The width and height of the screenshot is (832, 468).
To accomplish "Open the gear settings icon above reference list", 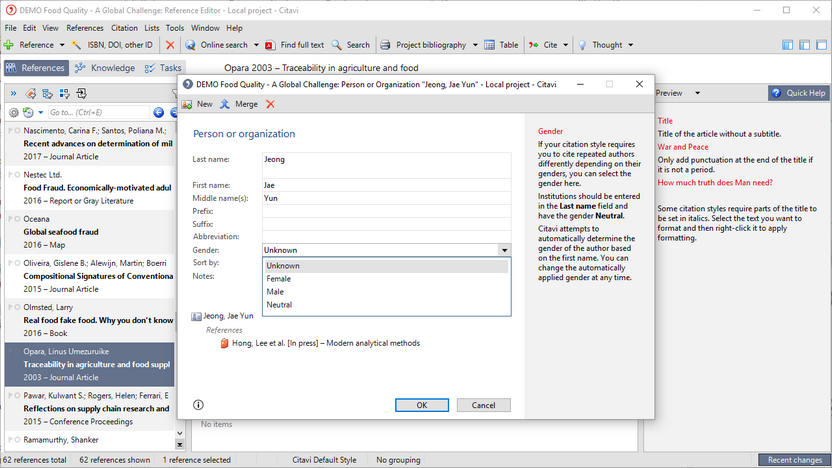I will click(14, 112).
